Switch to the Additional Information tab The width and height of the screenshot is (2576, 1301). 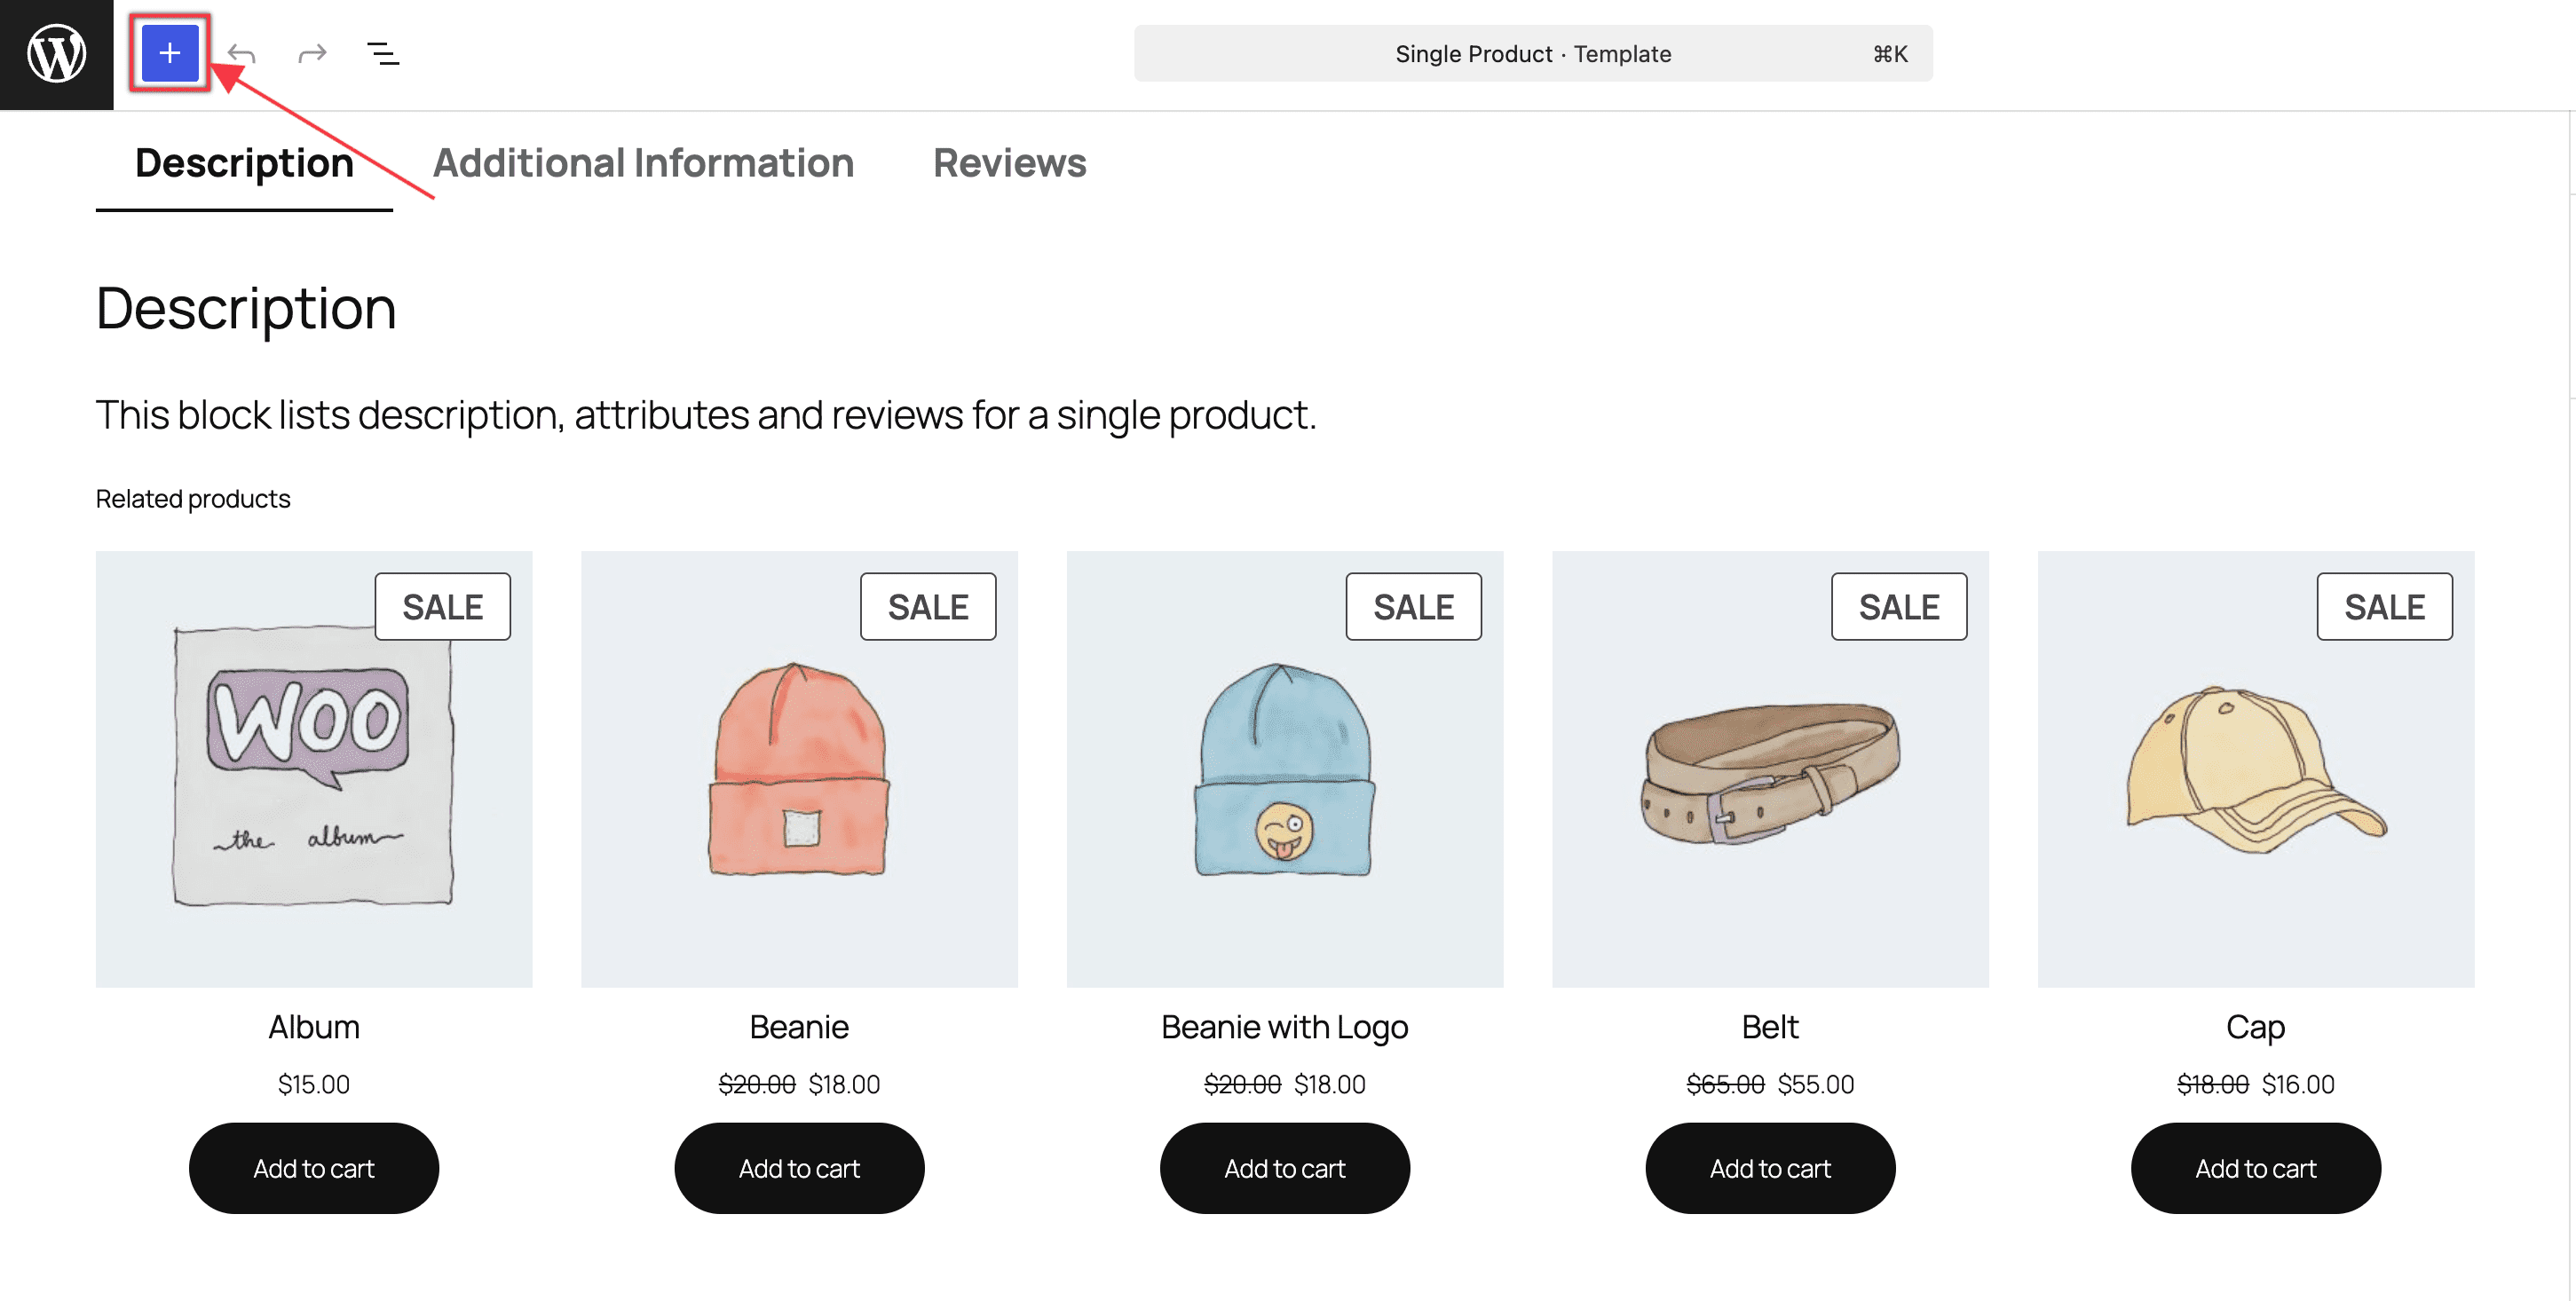click(643, 163)
